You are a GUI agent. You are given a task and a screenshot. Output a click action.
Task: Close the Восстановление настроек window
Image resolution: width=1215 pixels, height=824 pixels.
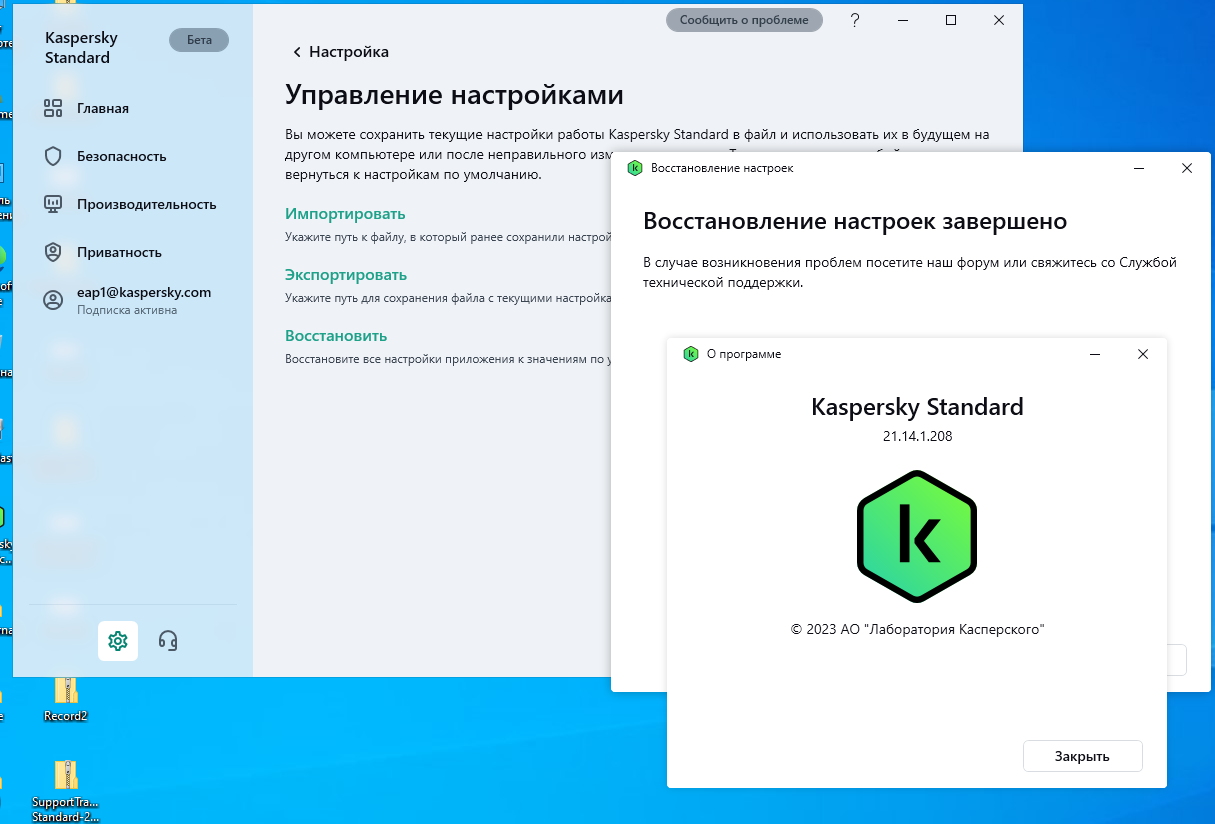pos(1187,168)
